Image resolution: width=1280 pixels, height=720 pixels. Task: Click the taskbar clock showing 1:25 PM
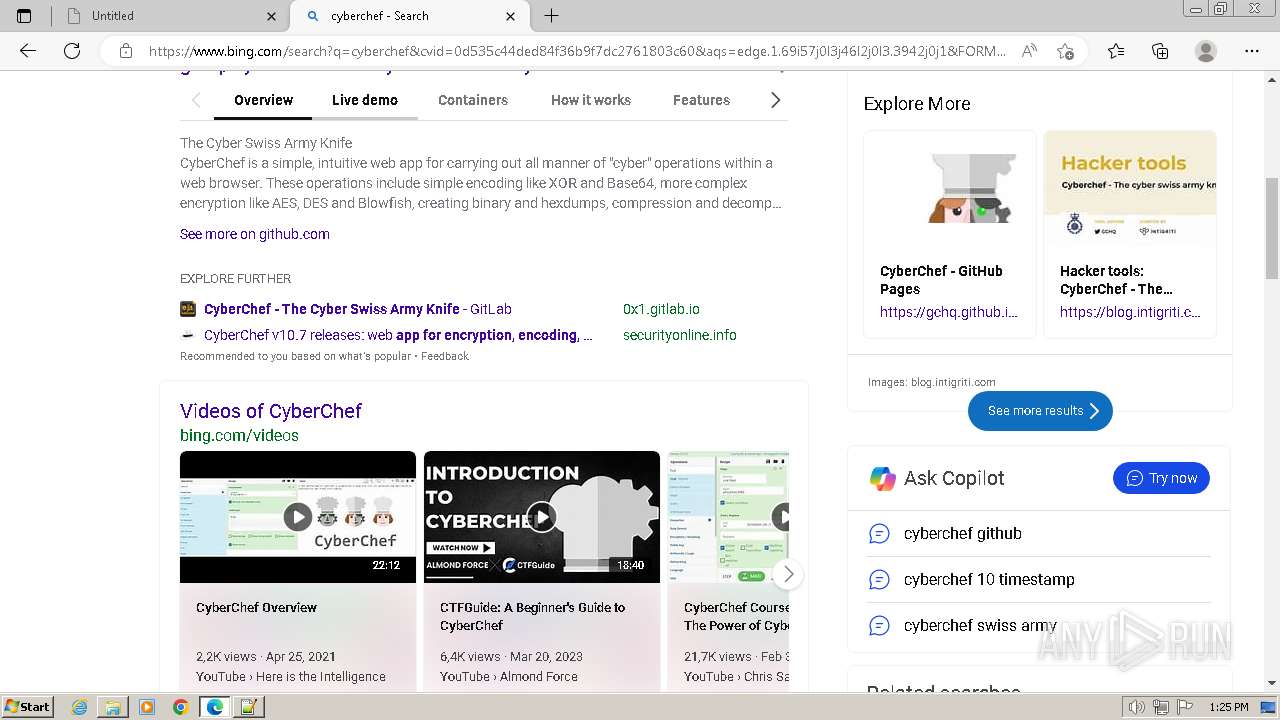click(x=1229, y=707)
